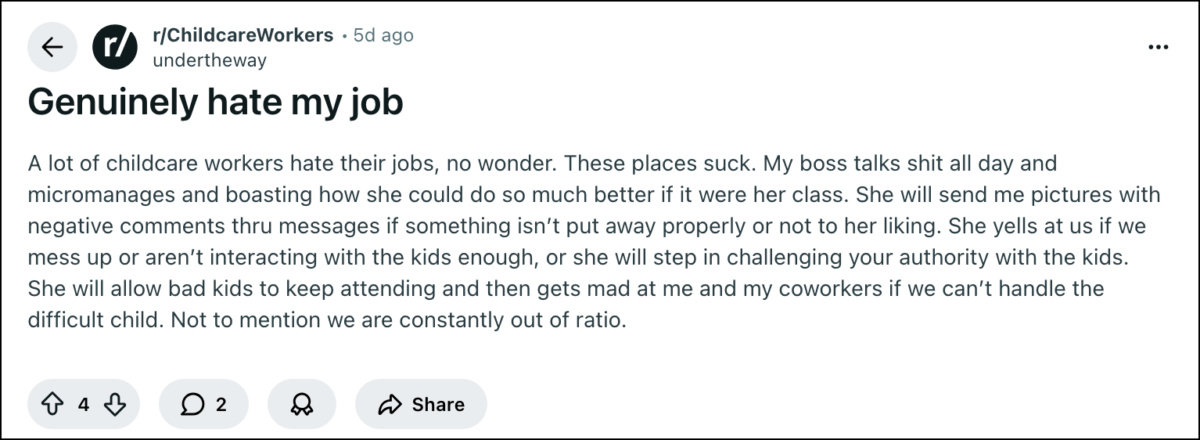Open the r/ChildcareWorkers subreddit link

coord(243,35)
